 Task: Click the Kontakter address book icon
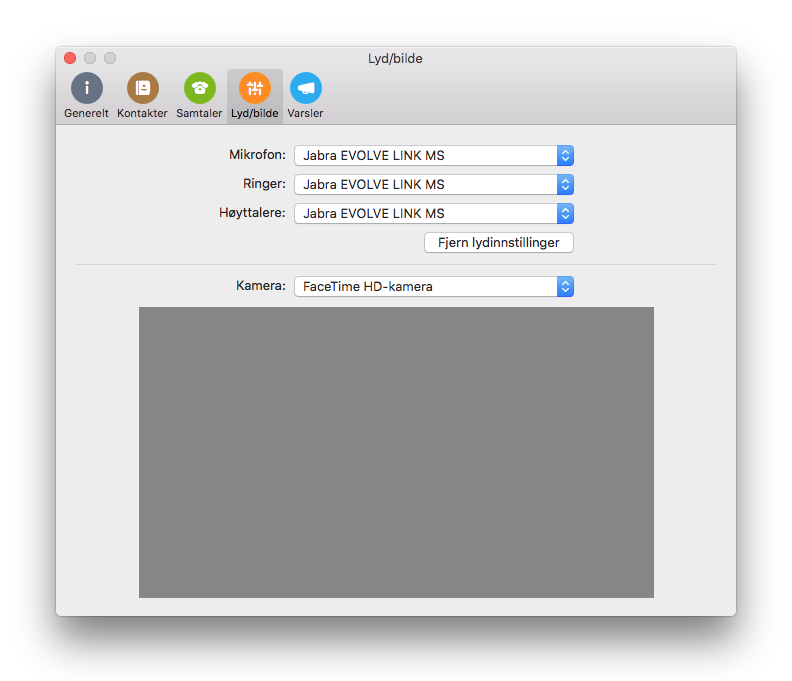143,88
